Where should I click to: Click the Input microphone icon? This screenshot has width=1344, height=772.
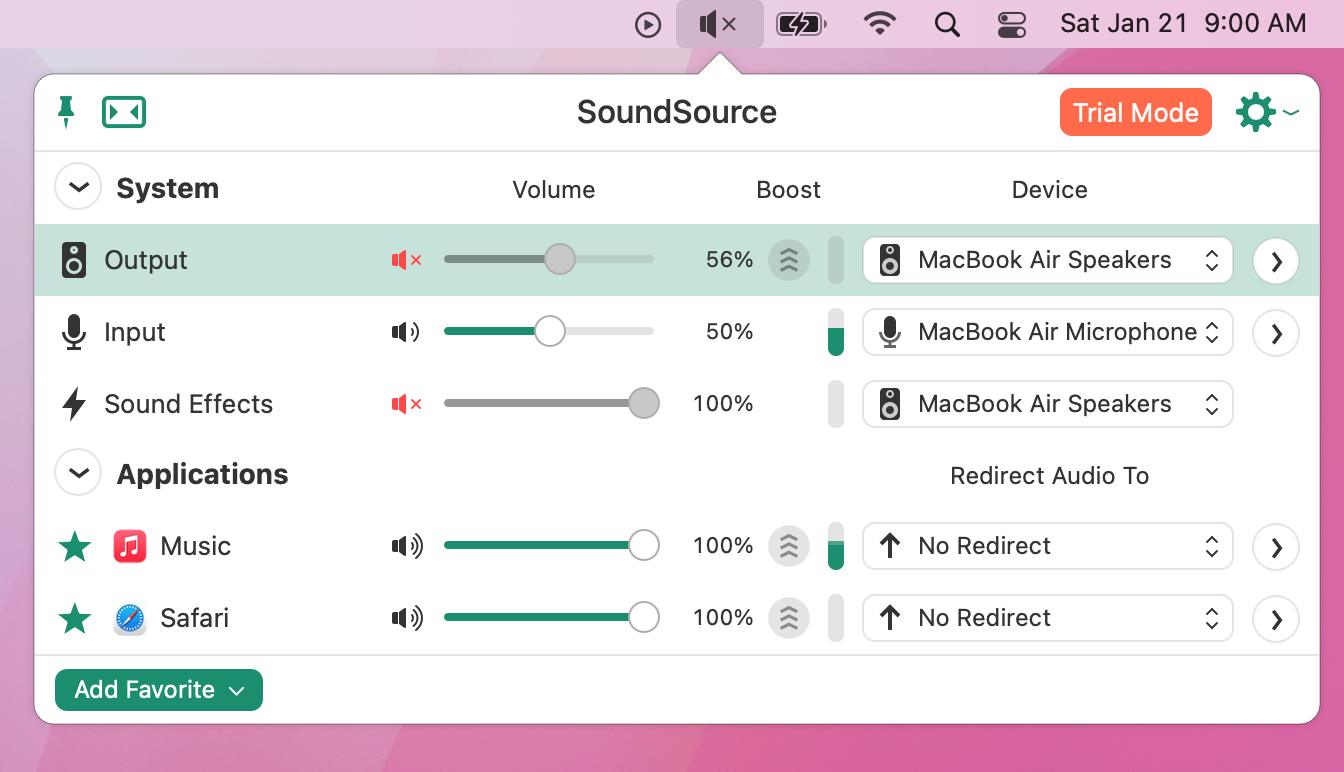pos(74,332)
